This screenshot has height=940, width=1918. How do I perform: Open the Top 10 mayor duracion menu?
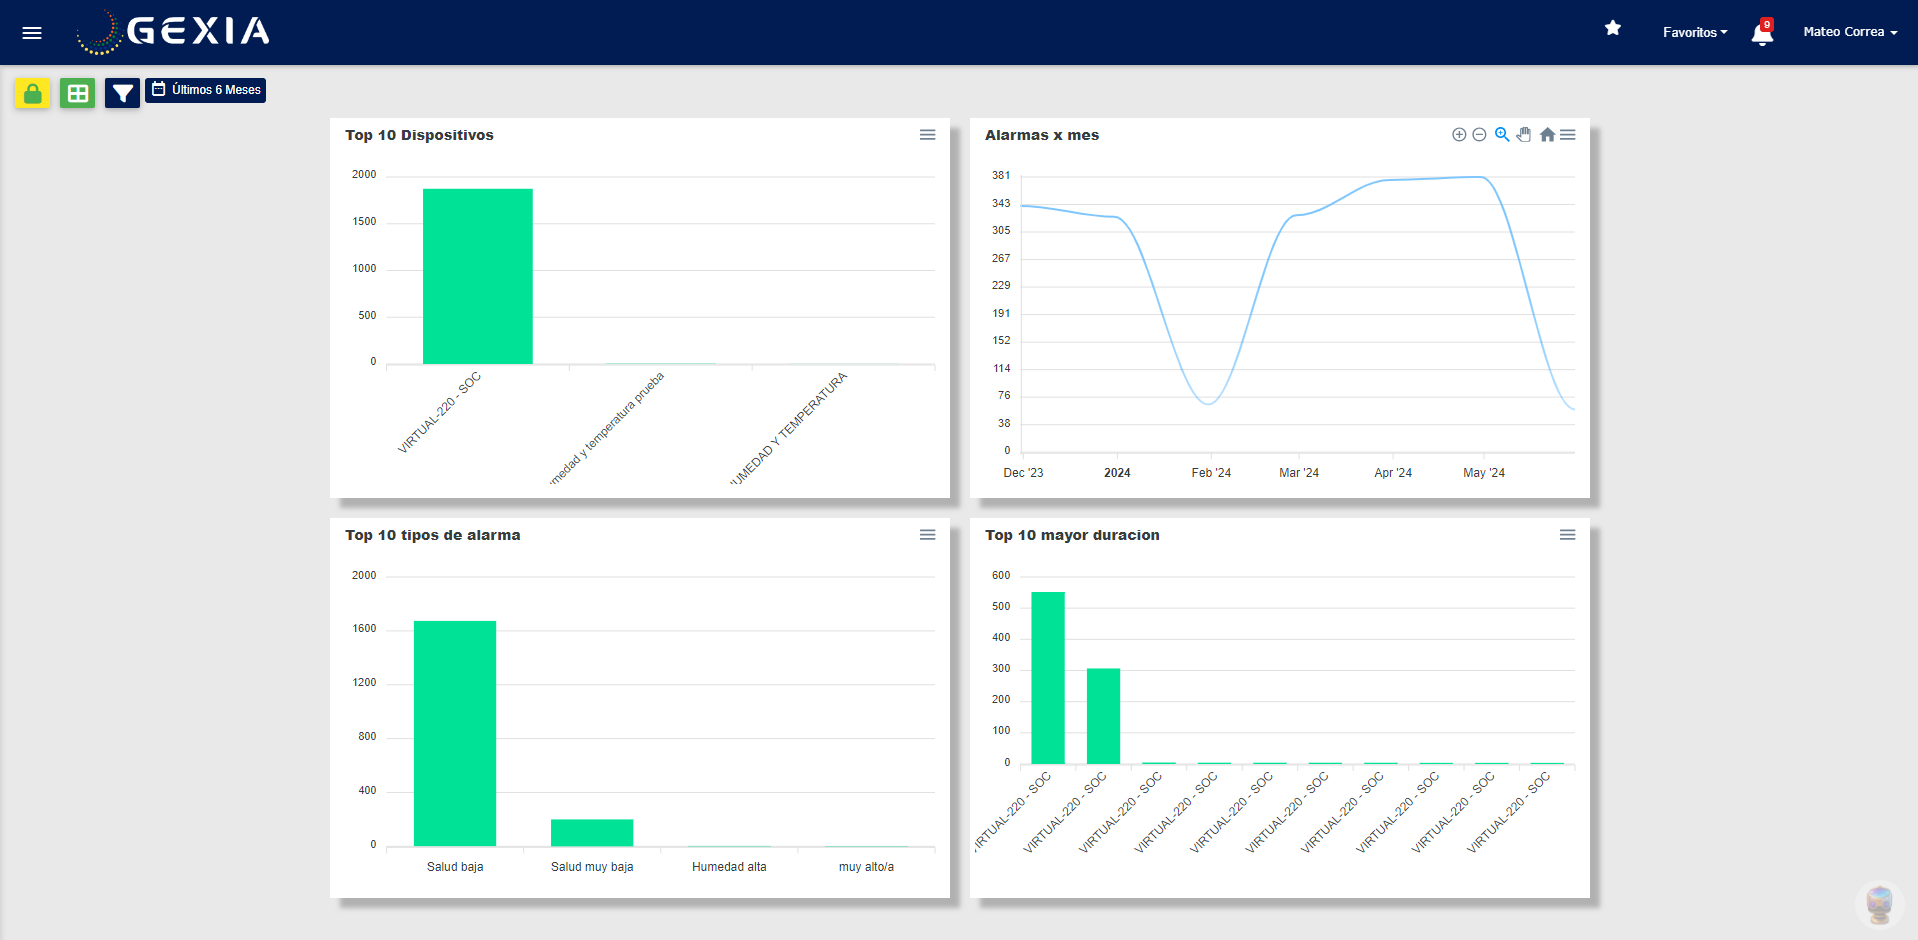pyautogui.click(x=1566, y=535)
